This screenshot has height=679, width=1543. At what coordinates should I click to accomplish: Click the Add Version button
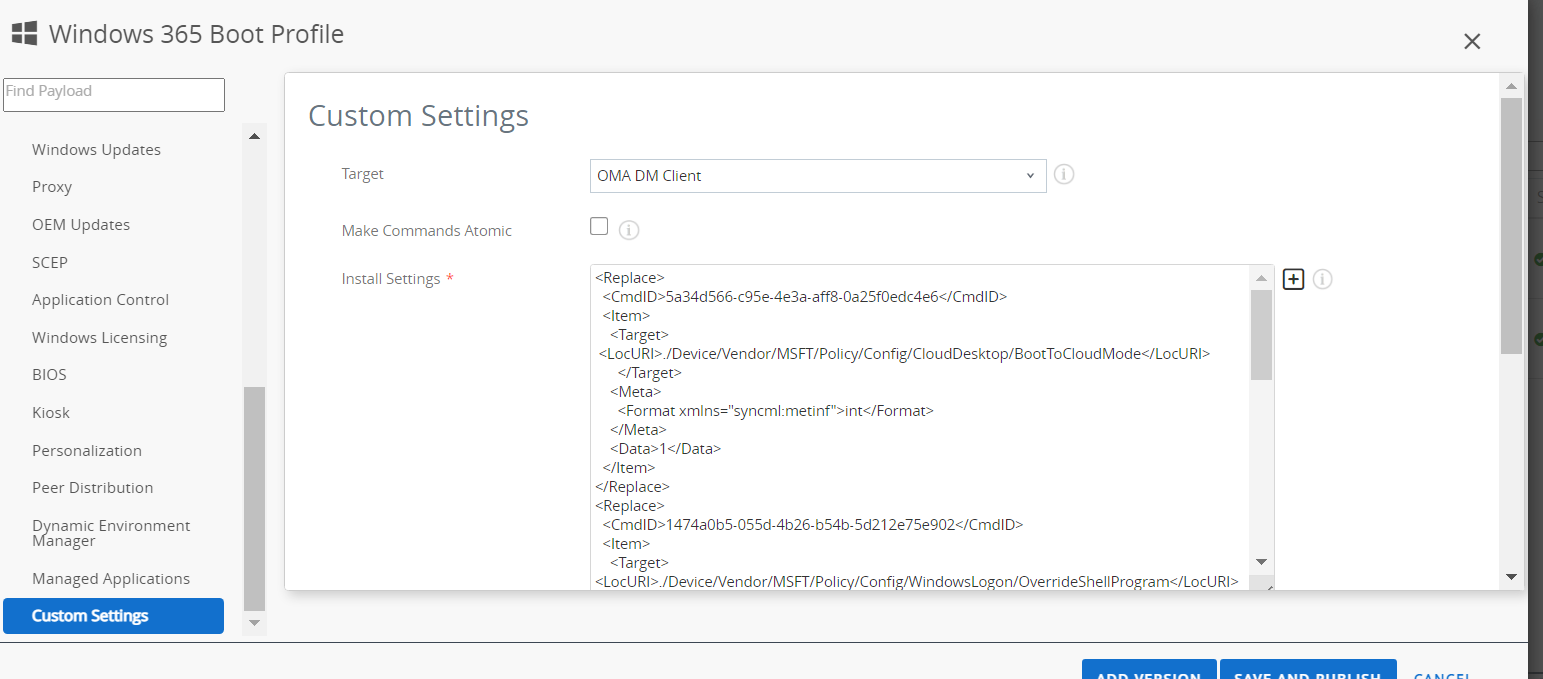tap(1148, 671)
